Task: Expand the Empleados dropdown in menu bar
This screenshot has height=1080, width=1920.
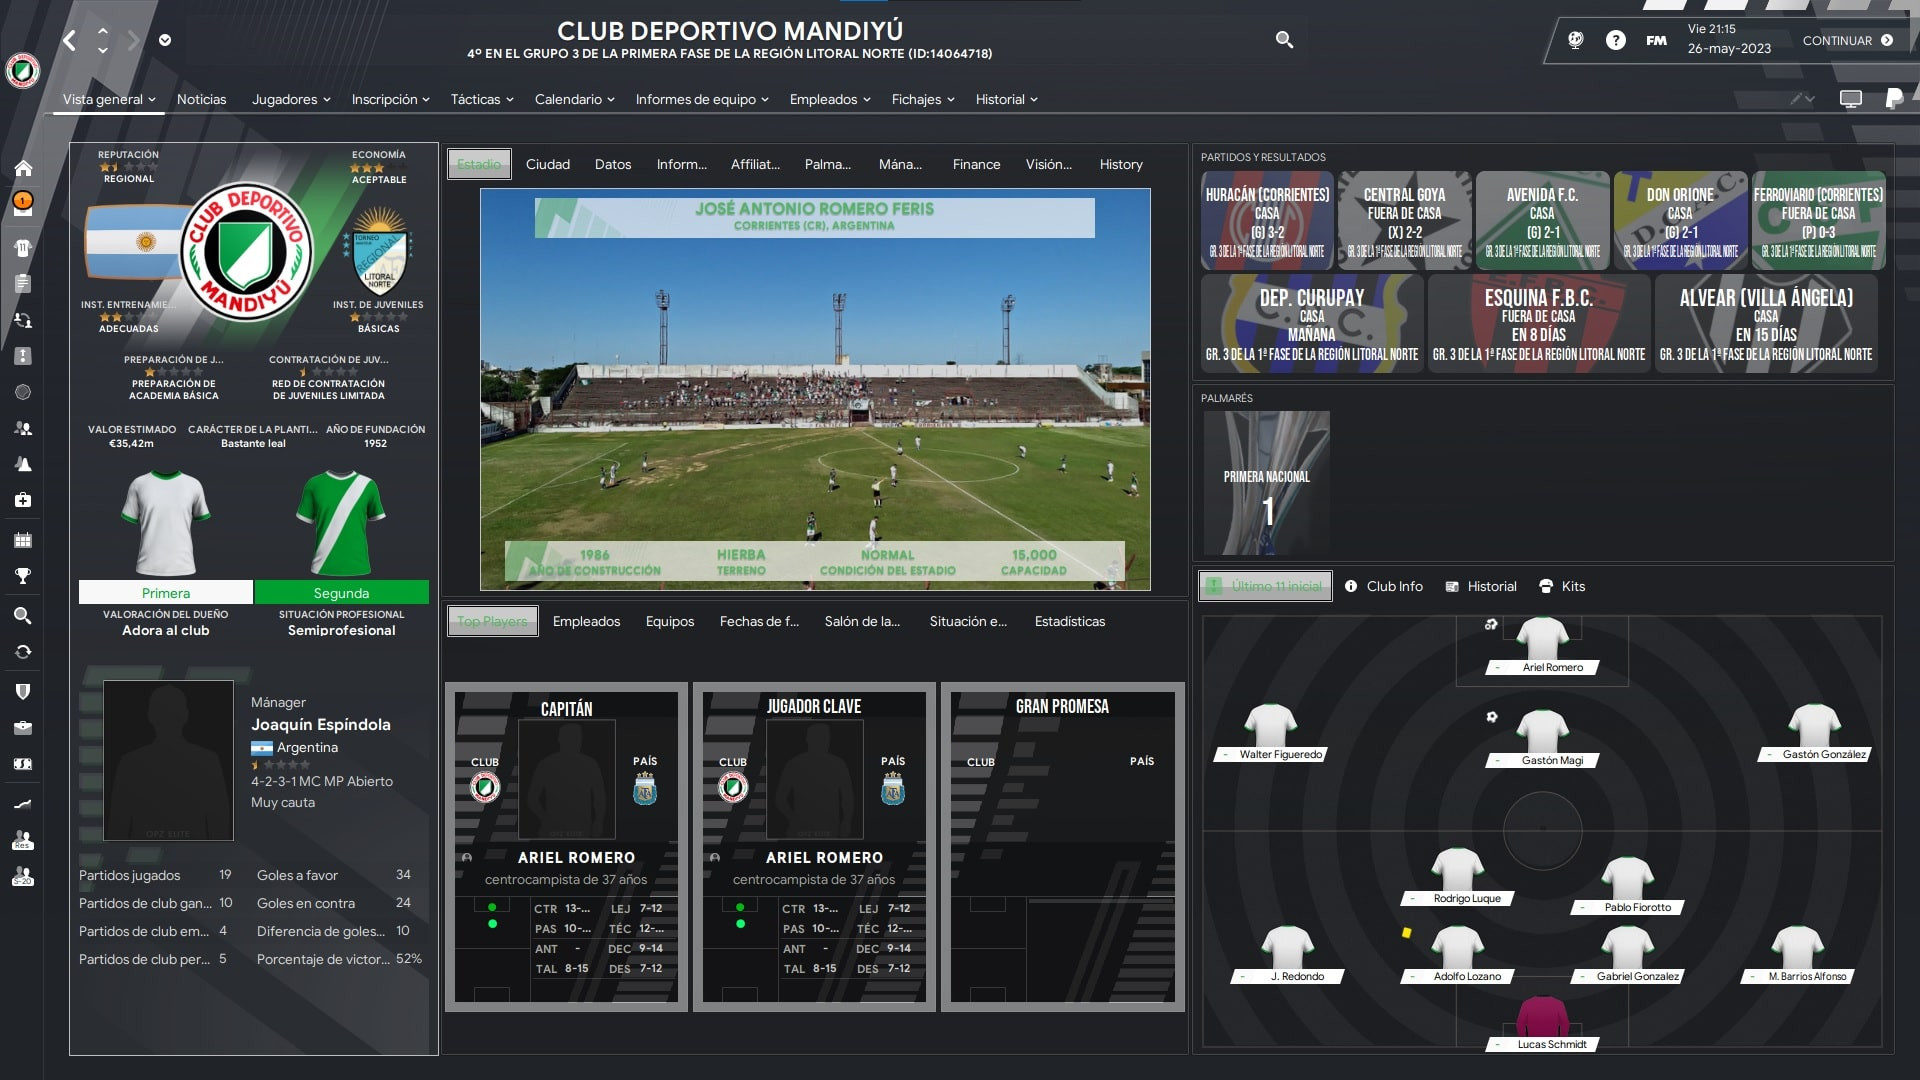Action: (x=830, y=99)
